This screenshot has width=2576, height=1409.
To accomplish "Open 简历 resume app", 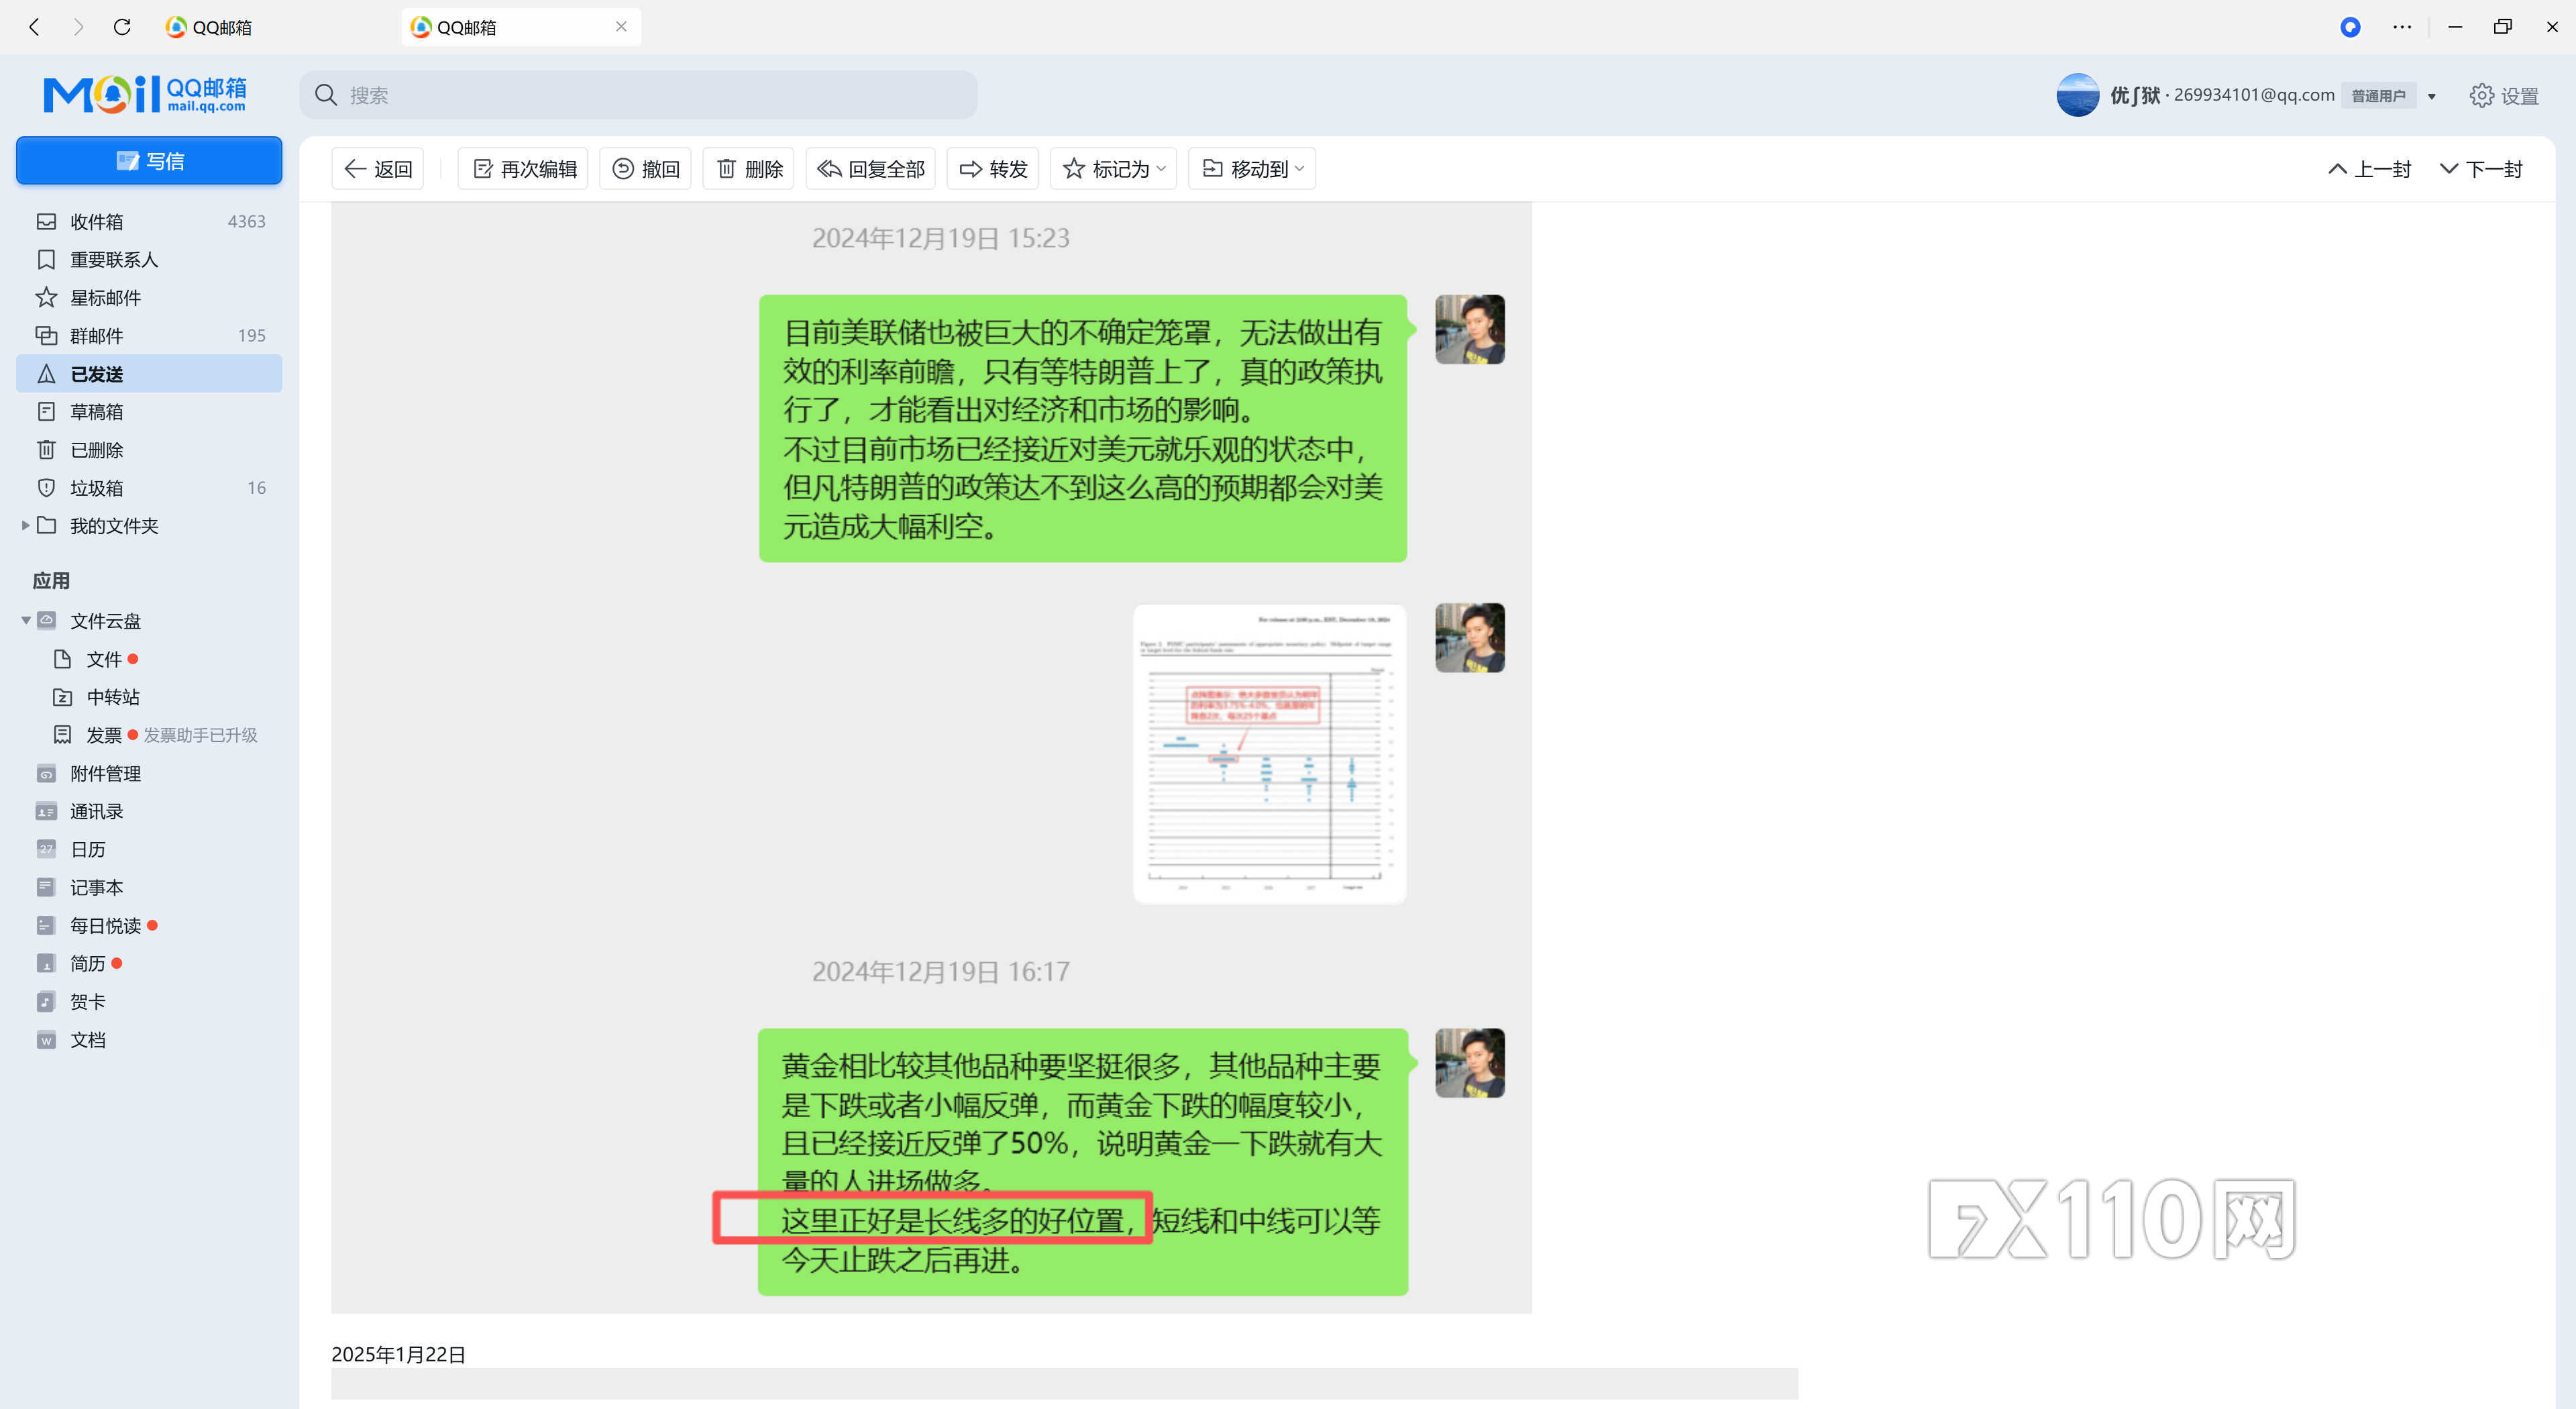I will (88, 963).
